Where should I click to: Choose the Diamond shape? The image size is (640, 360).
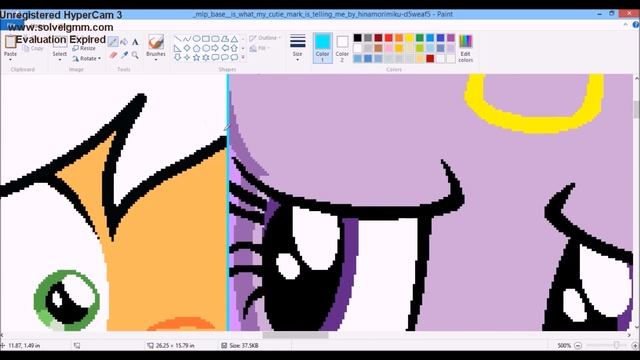[x=187, y=48]
